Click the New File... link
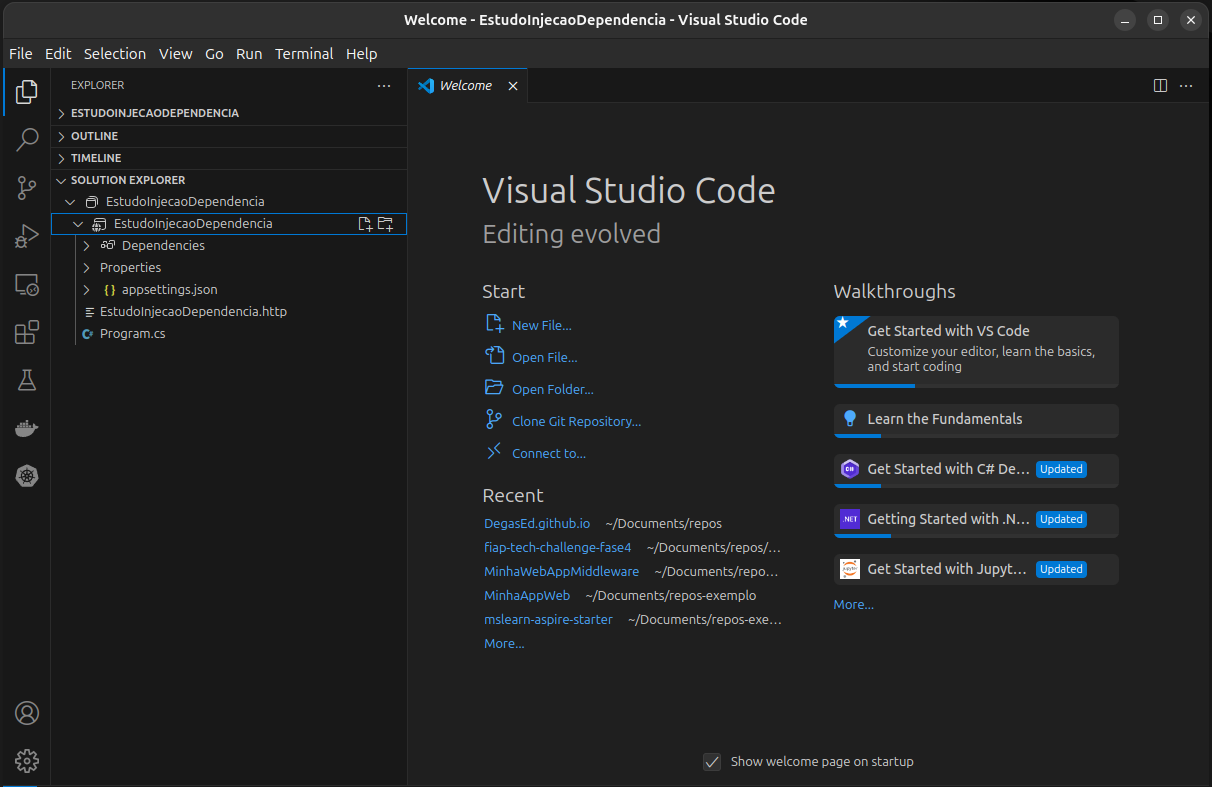Image resolution: width=1212 pixels, height=787 pixels. (x=542, y=325)
